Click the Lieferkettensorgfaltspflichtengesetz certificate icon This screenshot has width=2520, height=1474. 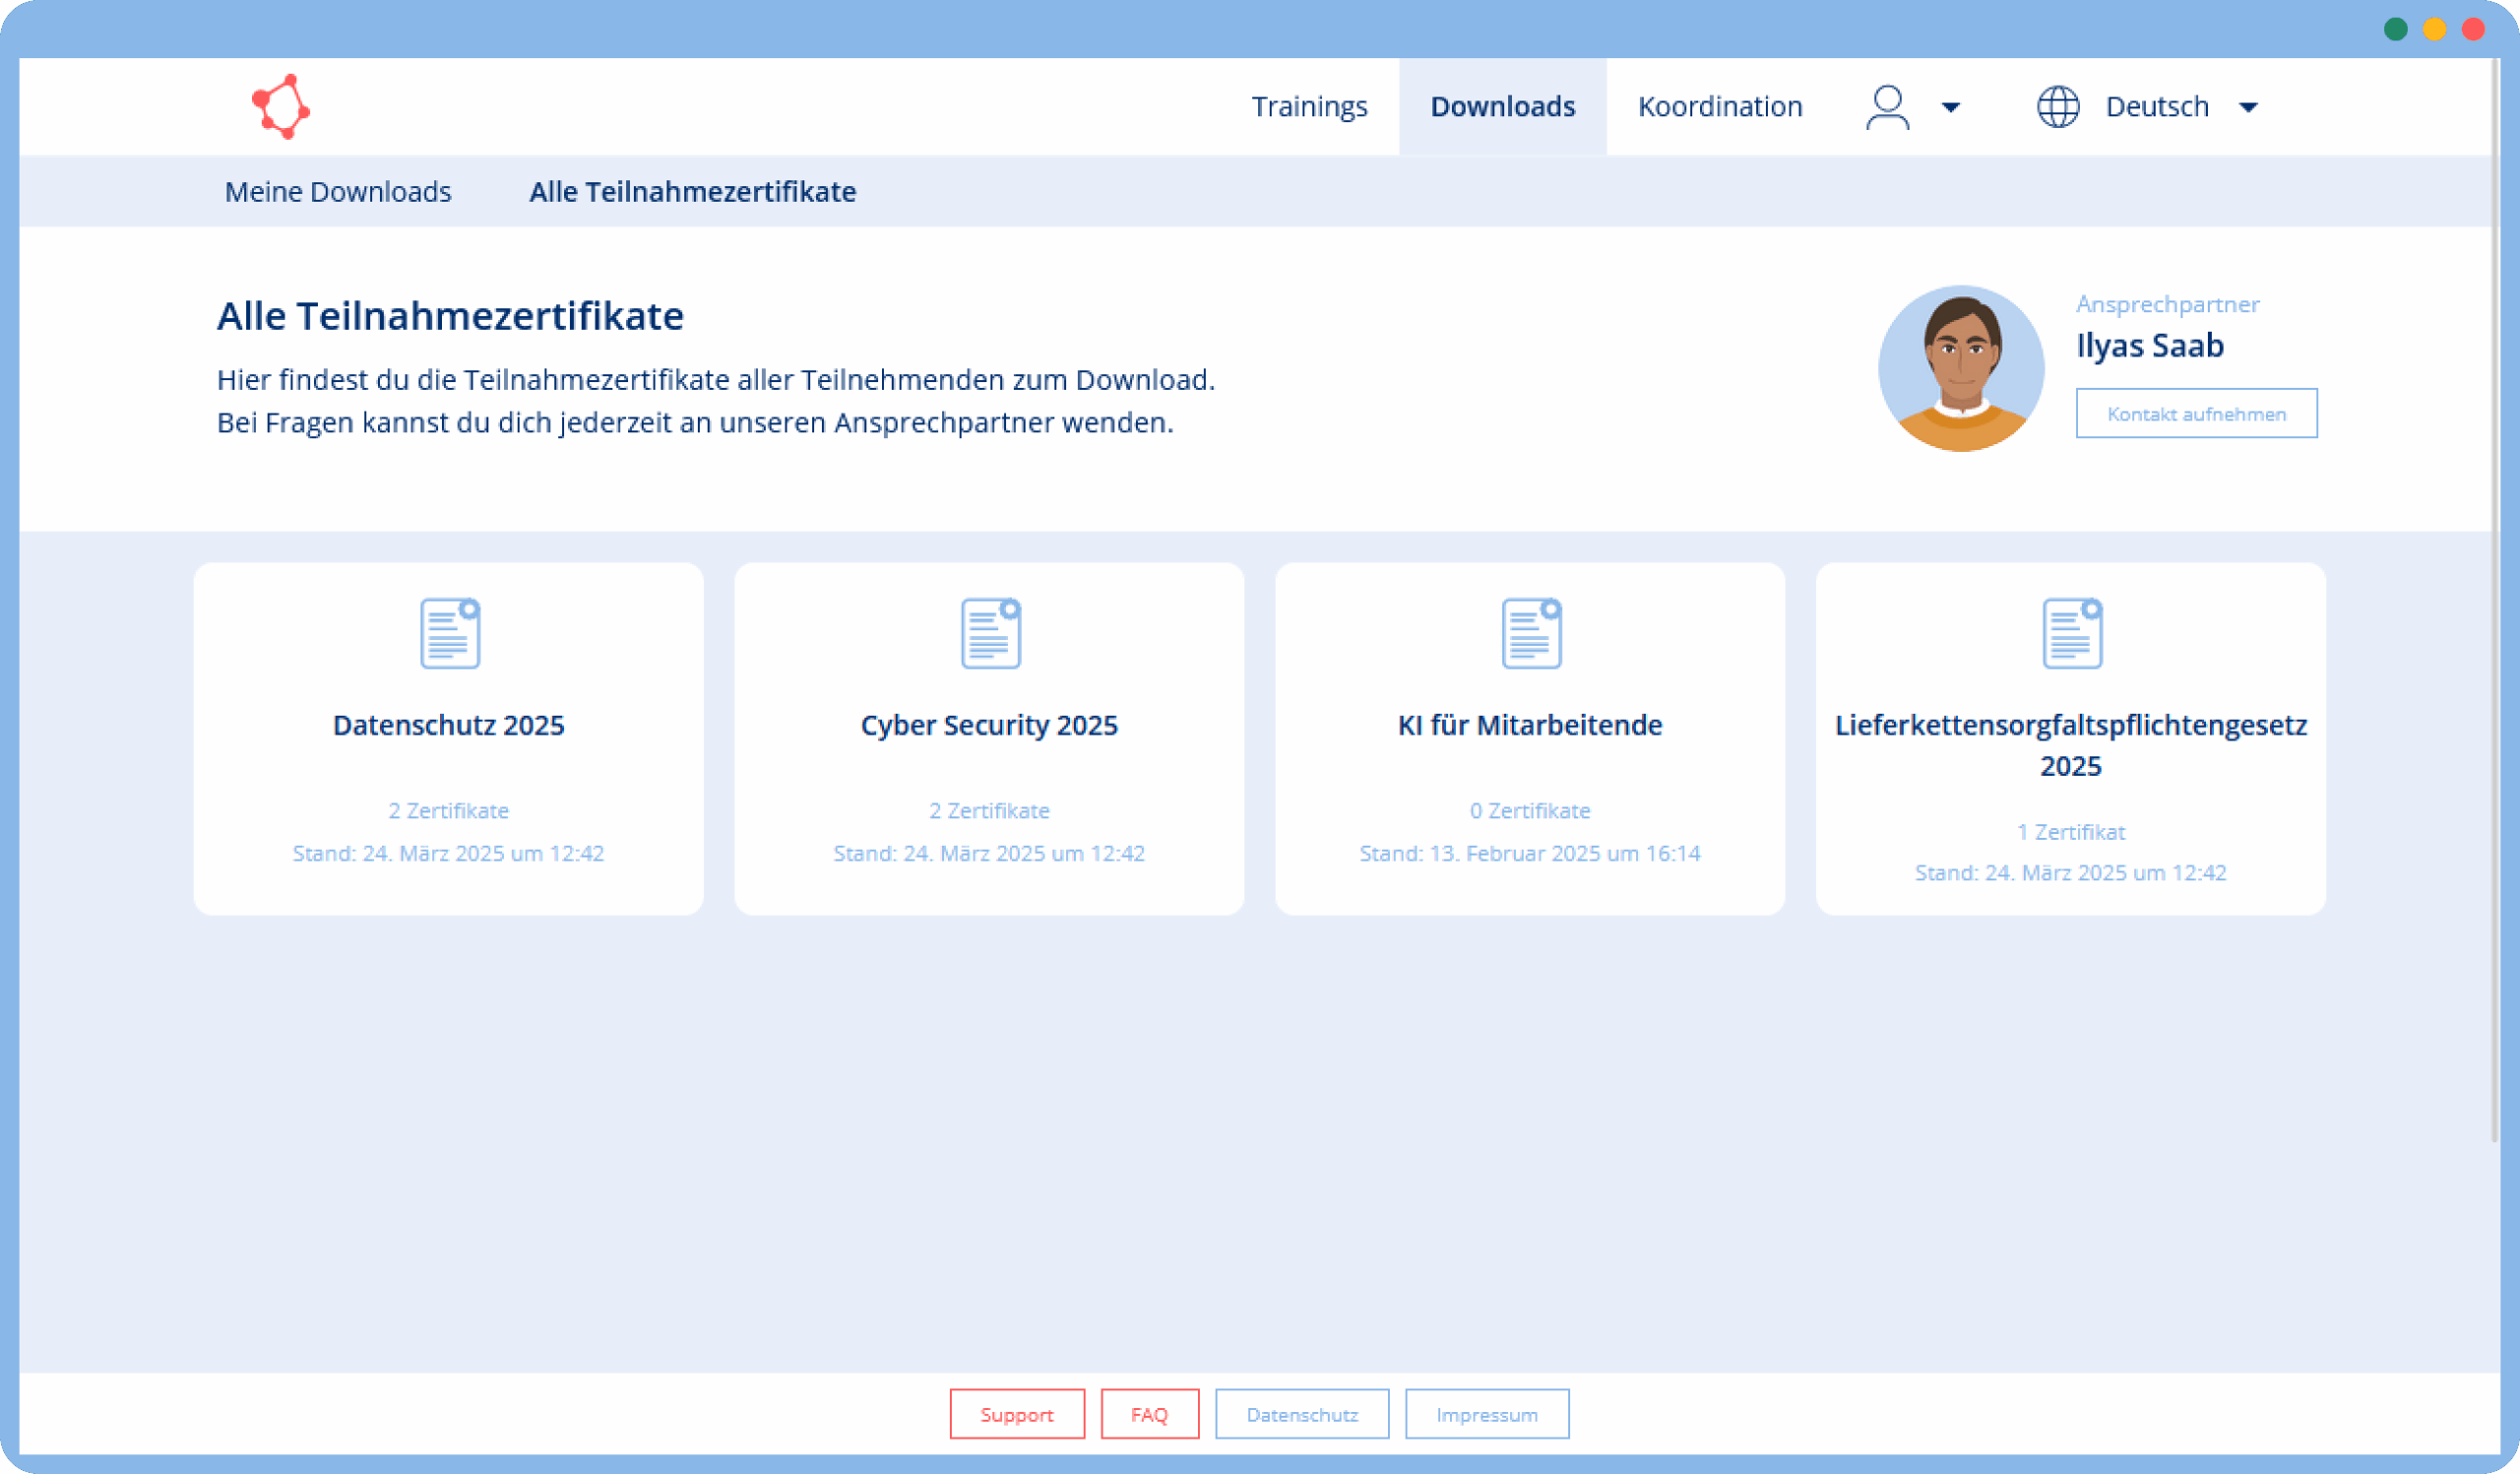coord(2071,633)
